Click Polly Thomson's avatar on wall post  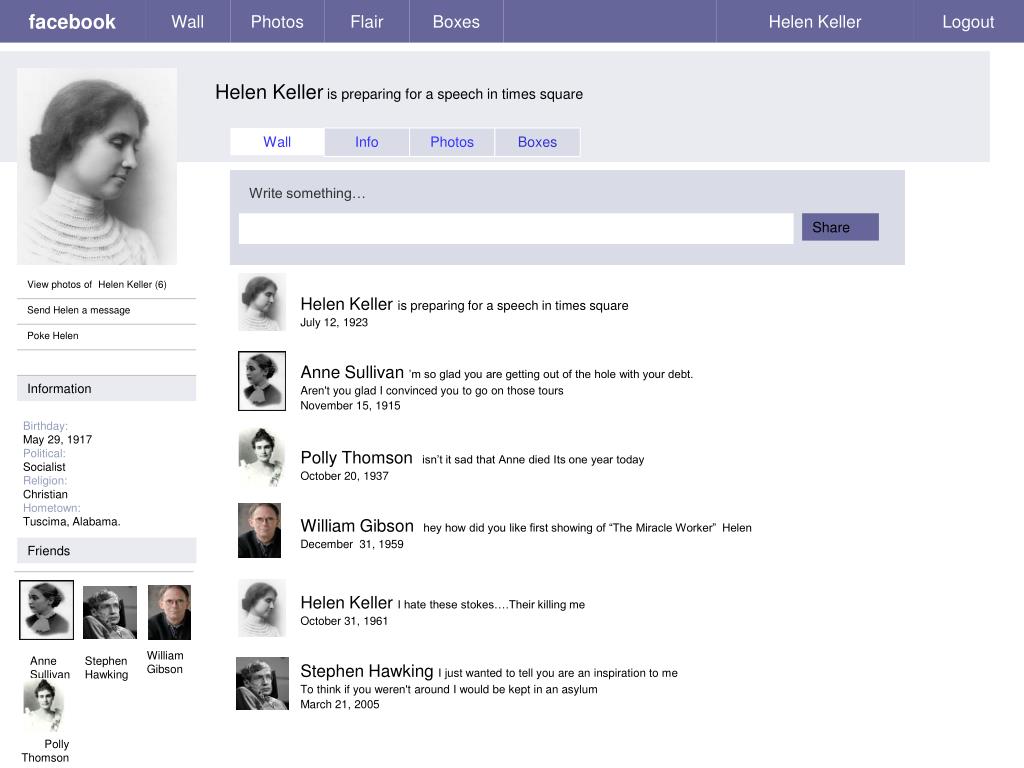[261, 456]
